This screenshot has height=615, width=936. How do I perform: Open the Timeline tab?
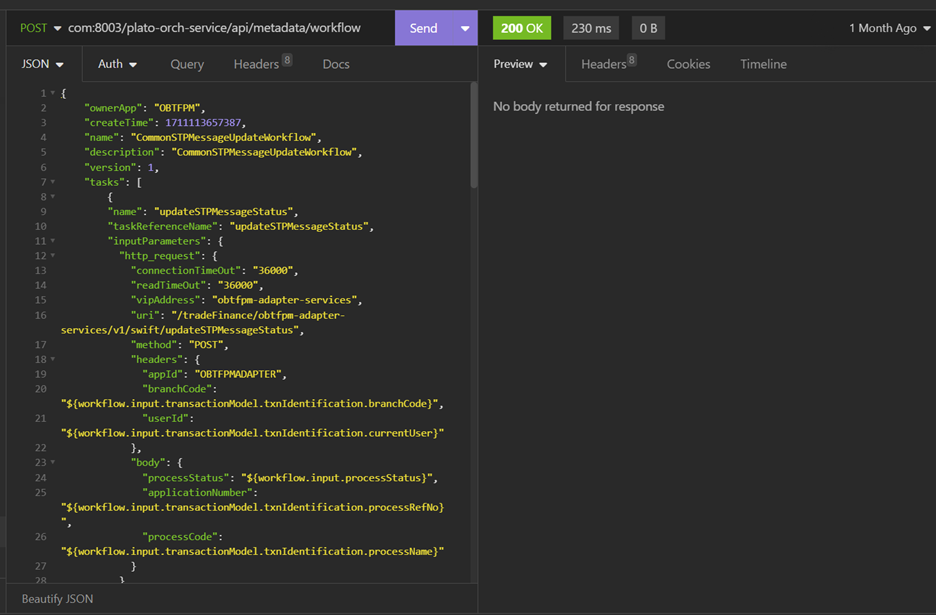coord(763,64)
